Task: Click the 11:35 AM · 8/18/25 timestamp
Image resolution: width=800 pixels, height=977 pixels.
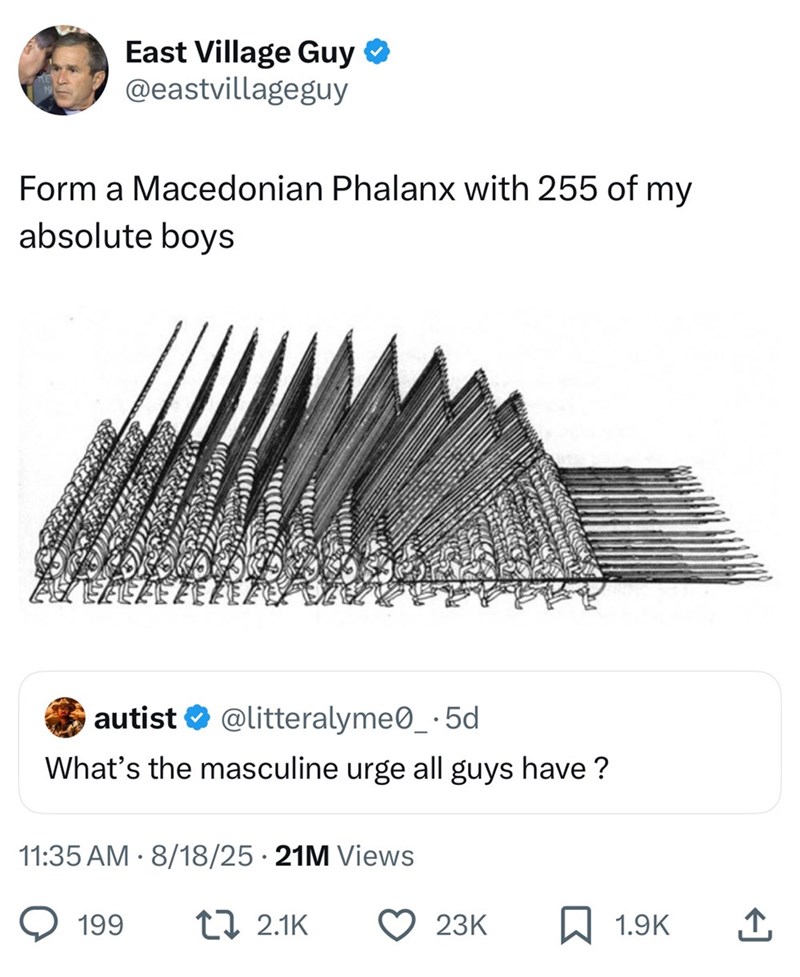Action: [133, 856]
